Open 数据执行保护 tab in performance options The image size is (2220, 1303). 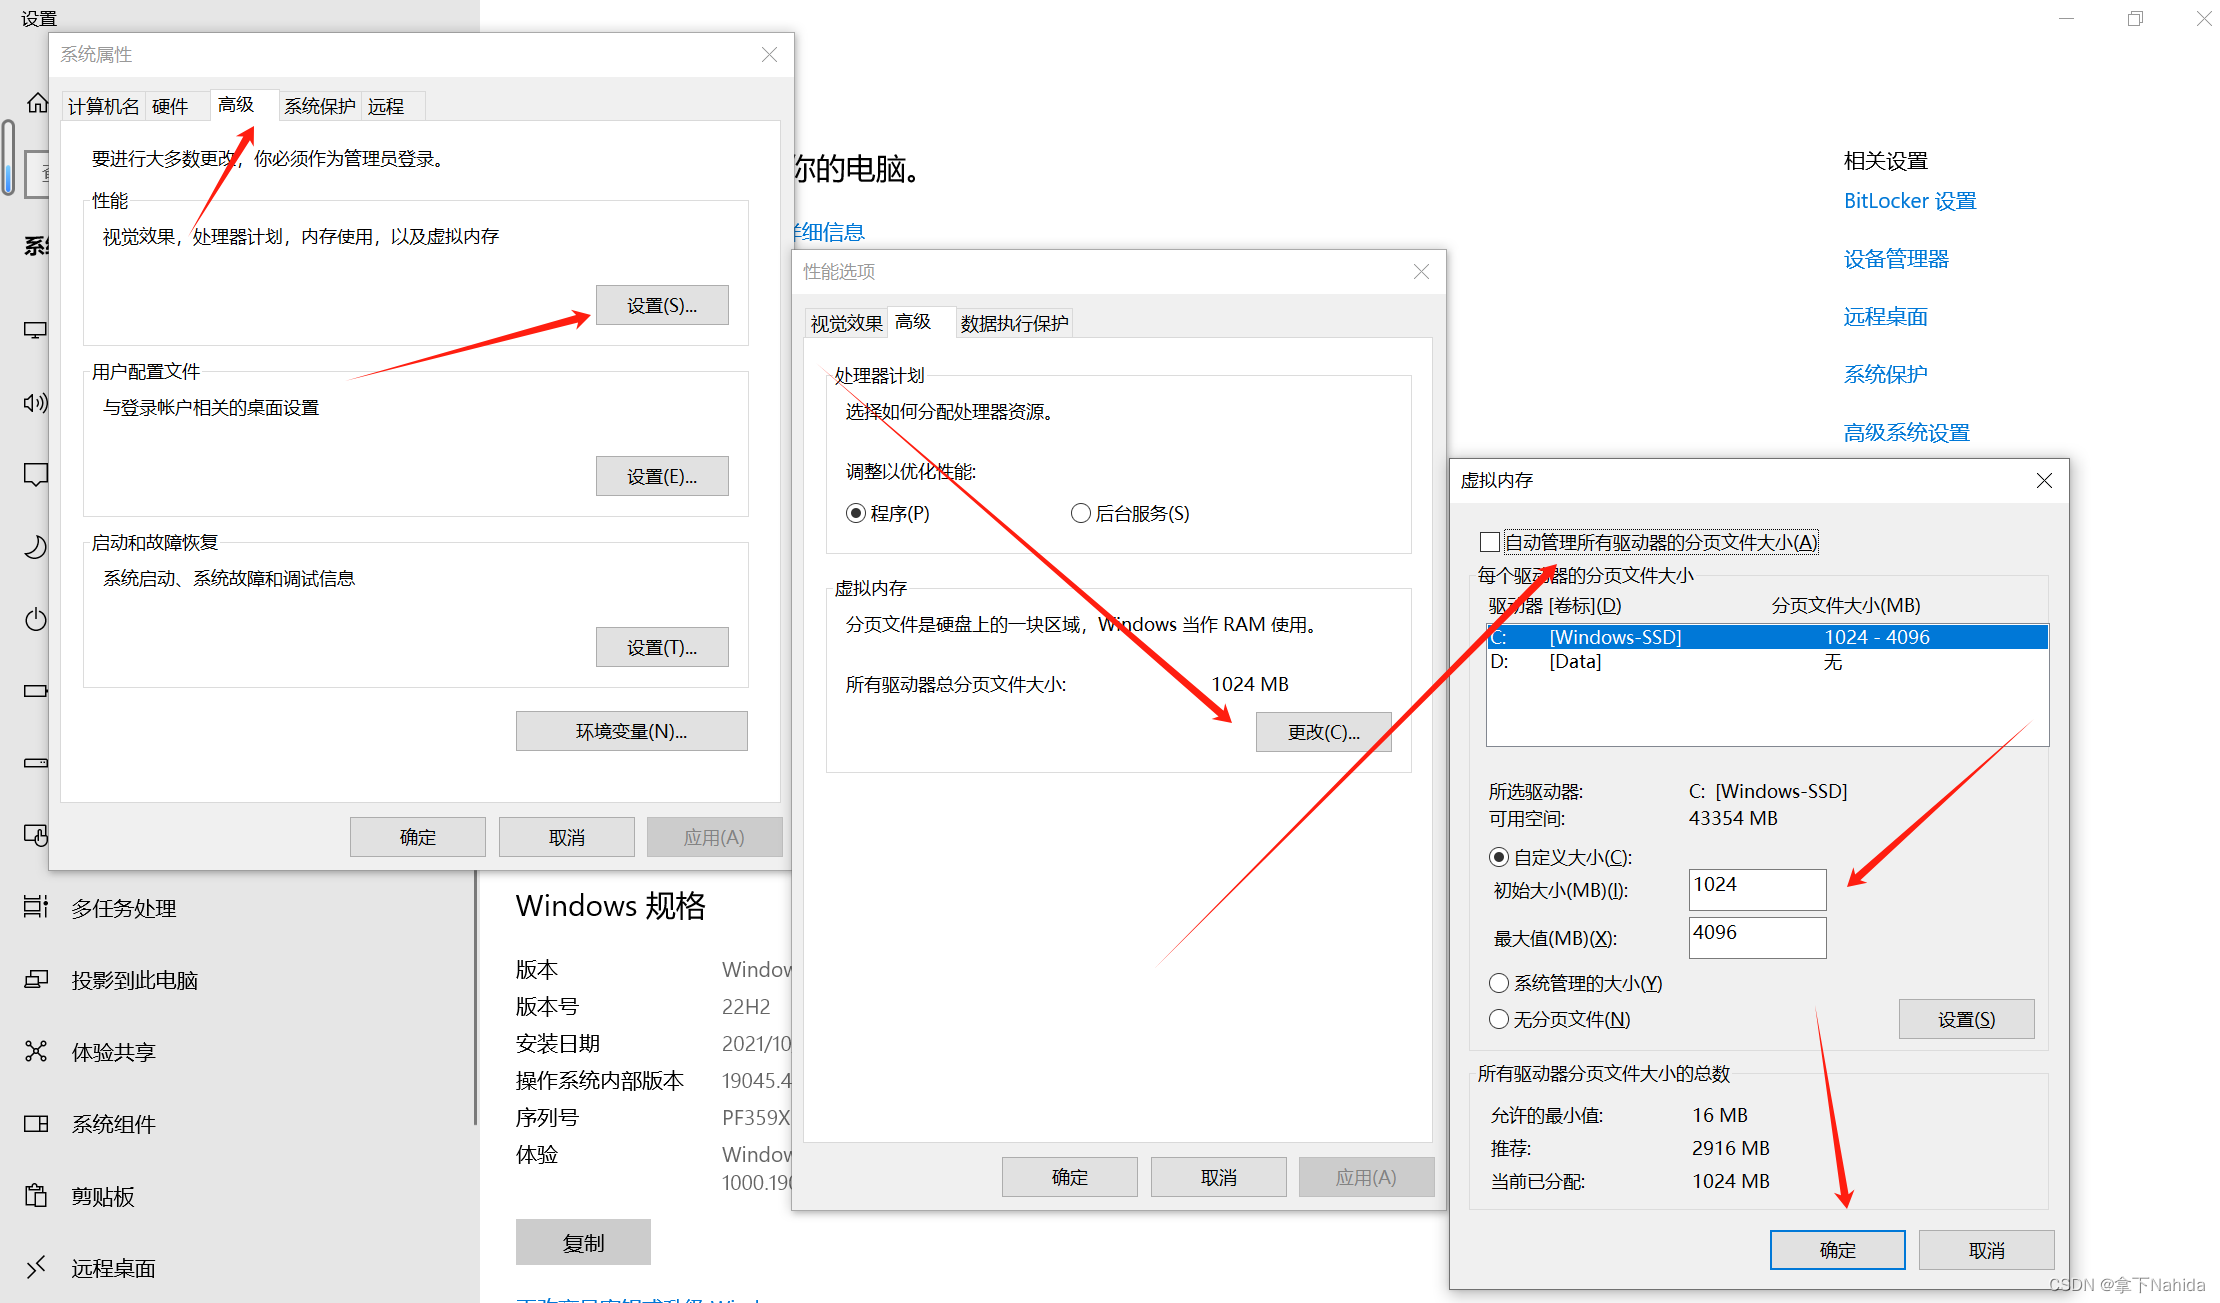pos(1014,323)
